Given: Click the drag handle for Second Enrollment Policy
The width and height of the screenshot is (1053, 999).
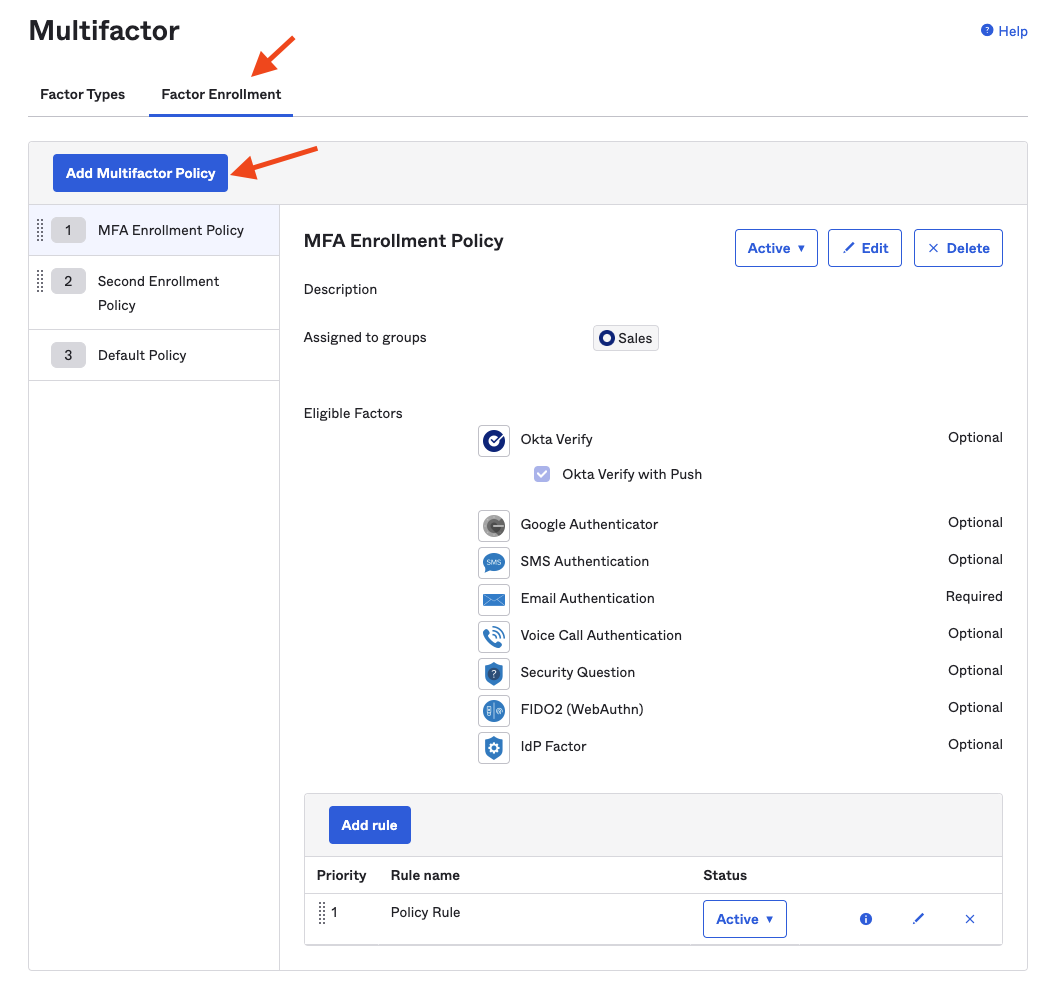Looking at the screenshot, I should pos(39,281).
